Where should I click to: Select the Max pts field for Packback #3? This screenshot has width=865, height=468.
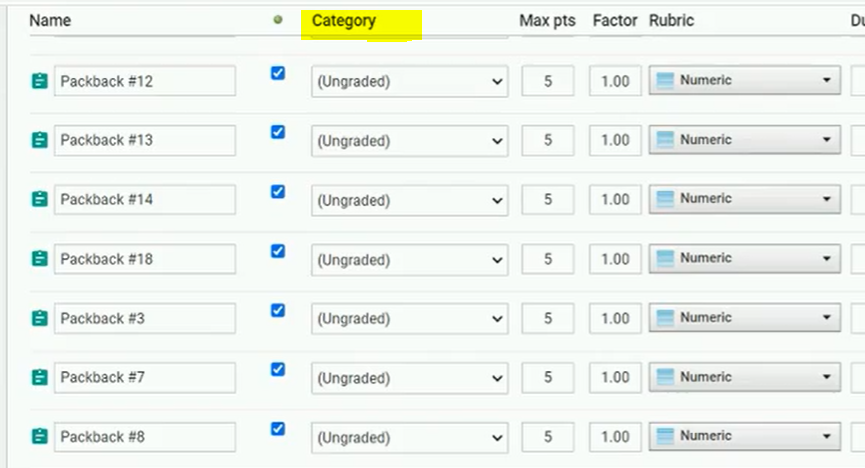click(548, 318)
